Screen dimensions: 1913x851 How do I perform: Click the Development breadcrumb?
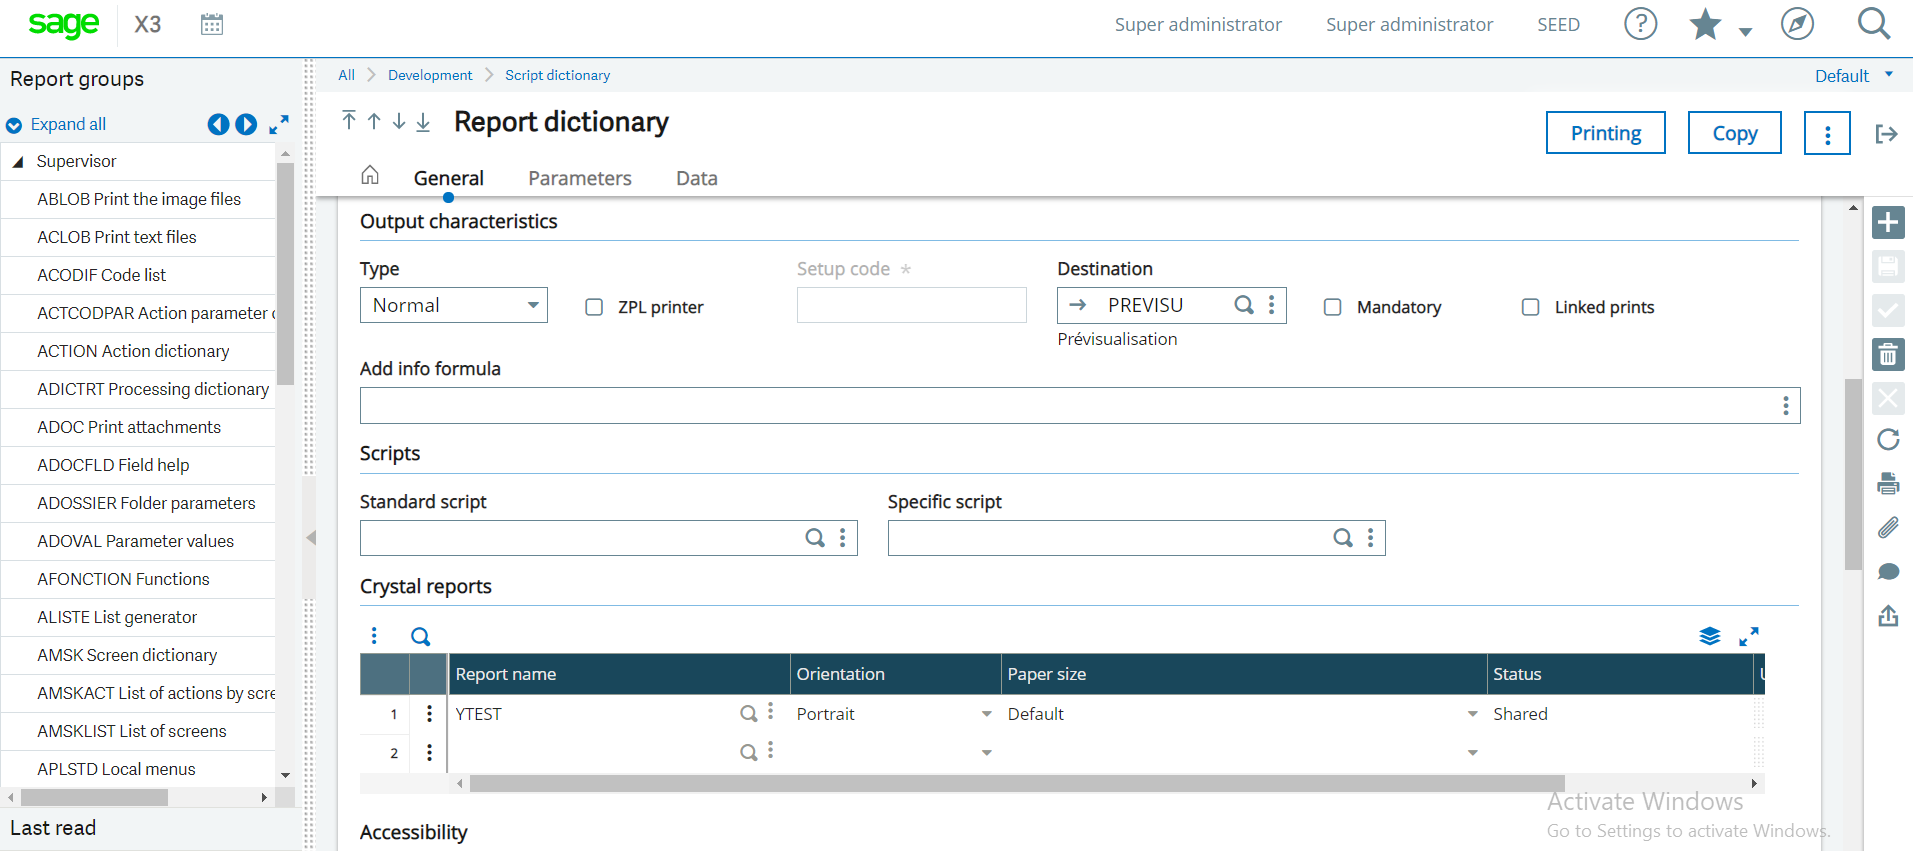pos(430,75)
